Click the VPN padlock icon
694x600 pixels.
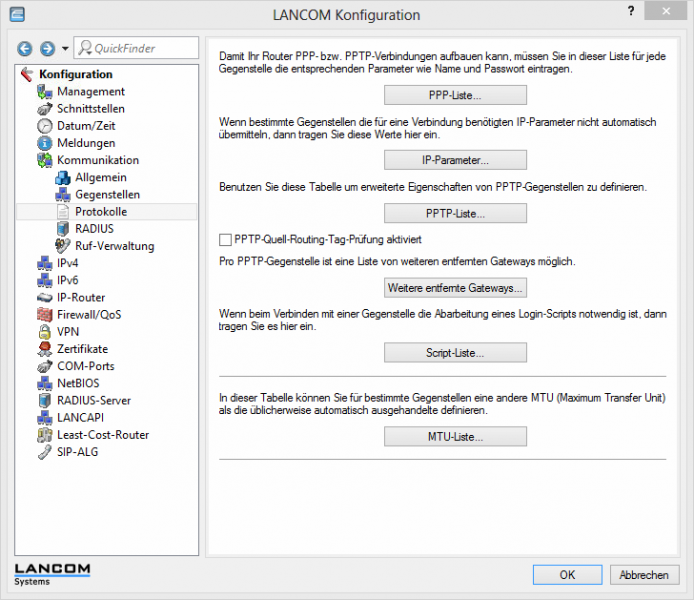point(45,331)
